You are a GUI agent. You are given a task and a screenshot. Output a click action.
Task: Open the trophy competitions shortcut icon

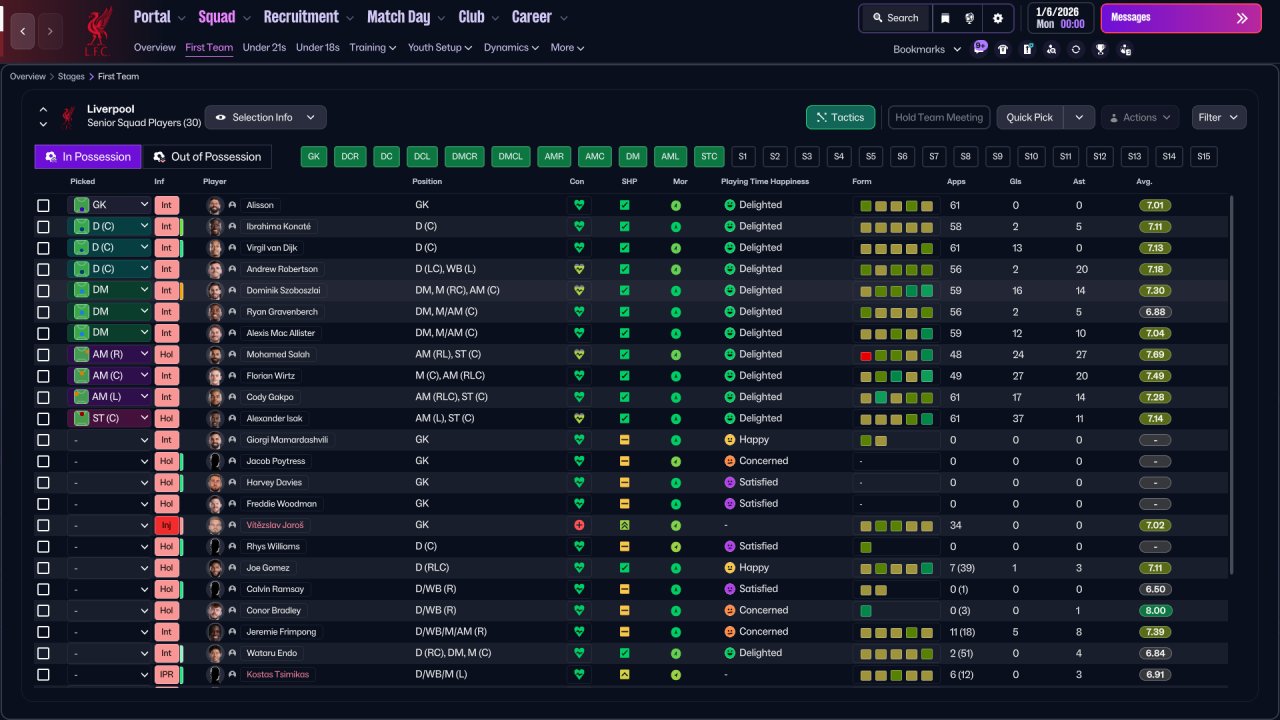click(x=1100, y=49)
